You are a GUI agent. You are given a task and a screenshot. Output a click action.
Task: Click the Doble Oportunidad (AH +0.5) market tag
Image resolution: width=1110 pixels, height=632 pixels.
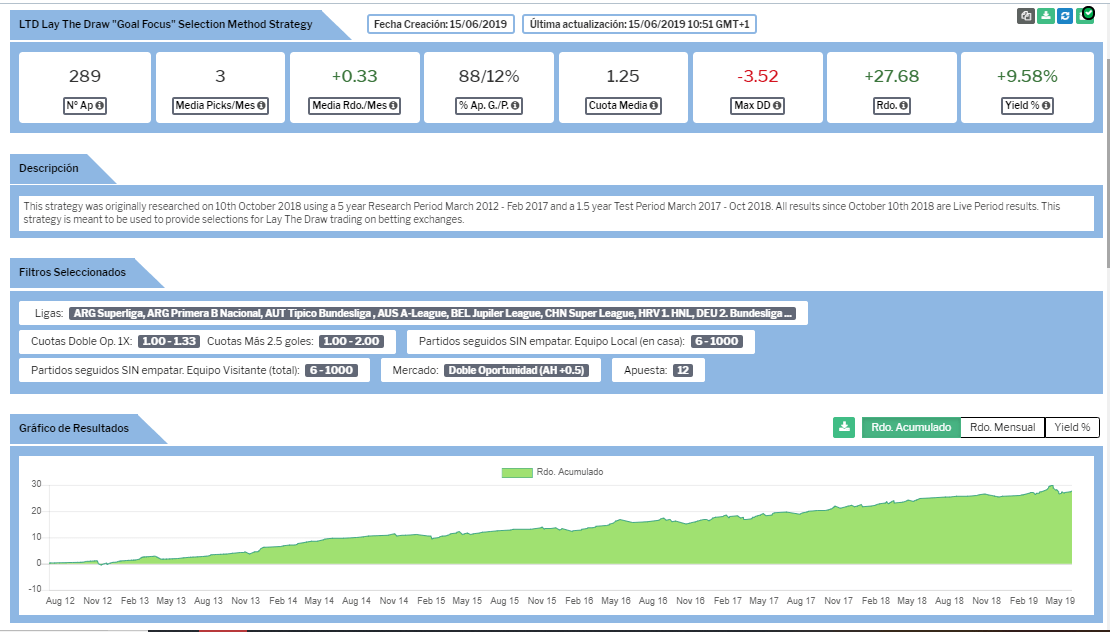517,370
